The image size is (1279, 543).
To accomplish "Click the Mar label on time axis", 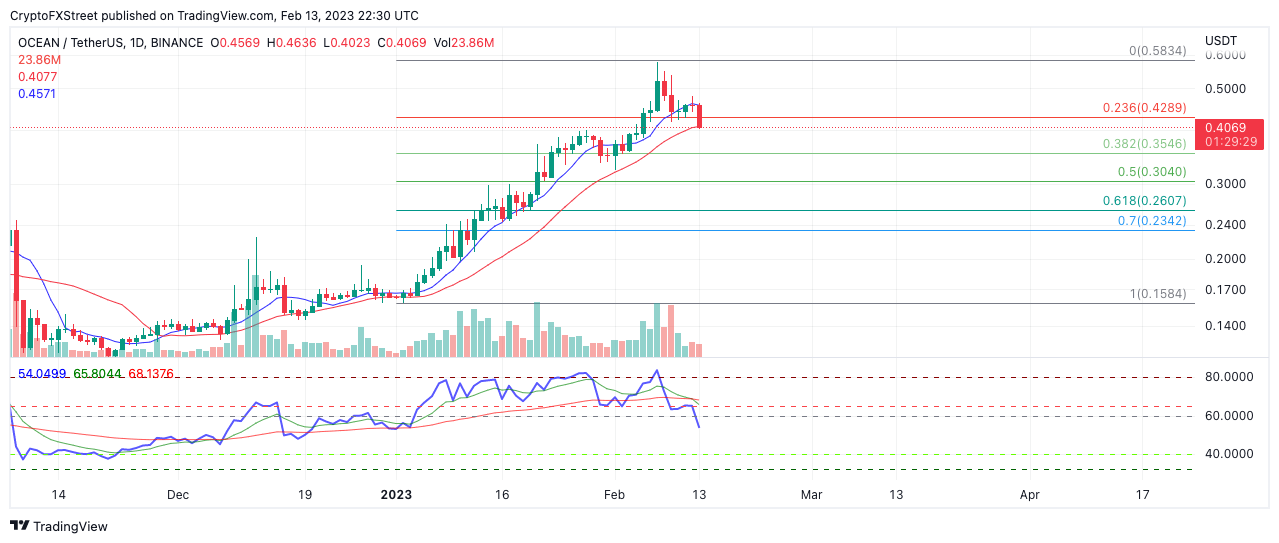I will click(x=812, y=495).
